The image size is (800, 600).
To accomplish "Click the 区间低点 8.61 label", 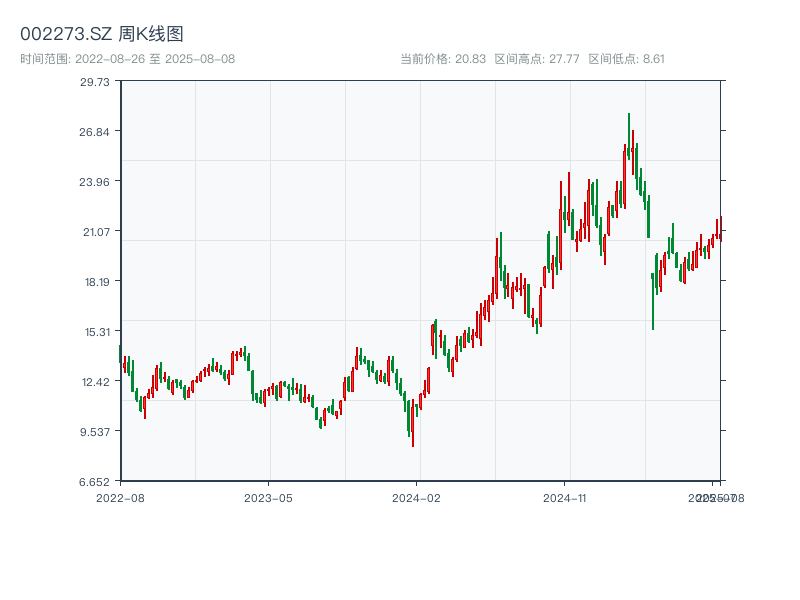I will 626,59.
